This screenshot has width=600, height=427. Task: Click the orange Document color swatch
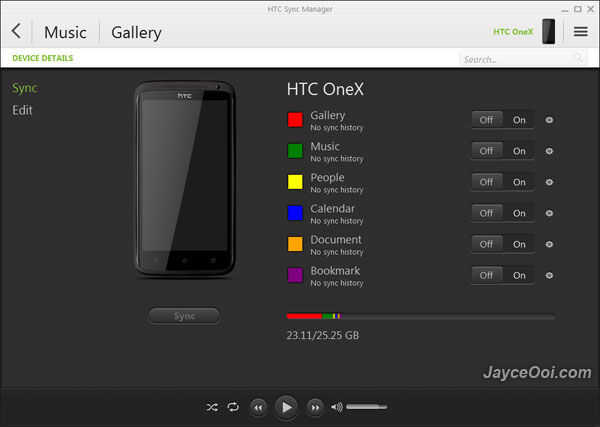point(295,244)
